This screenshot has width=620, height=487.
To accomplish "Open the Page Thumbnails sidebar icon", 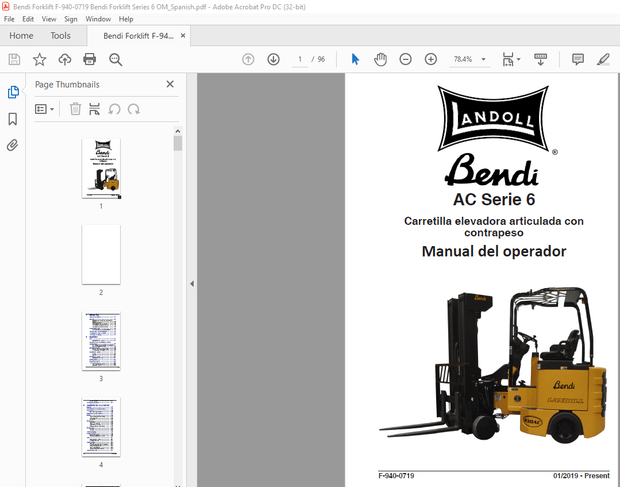I will [13, 92].
